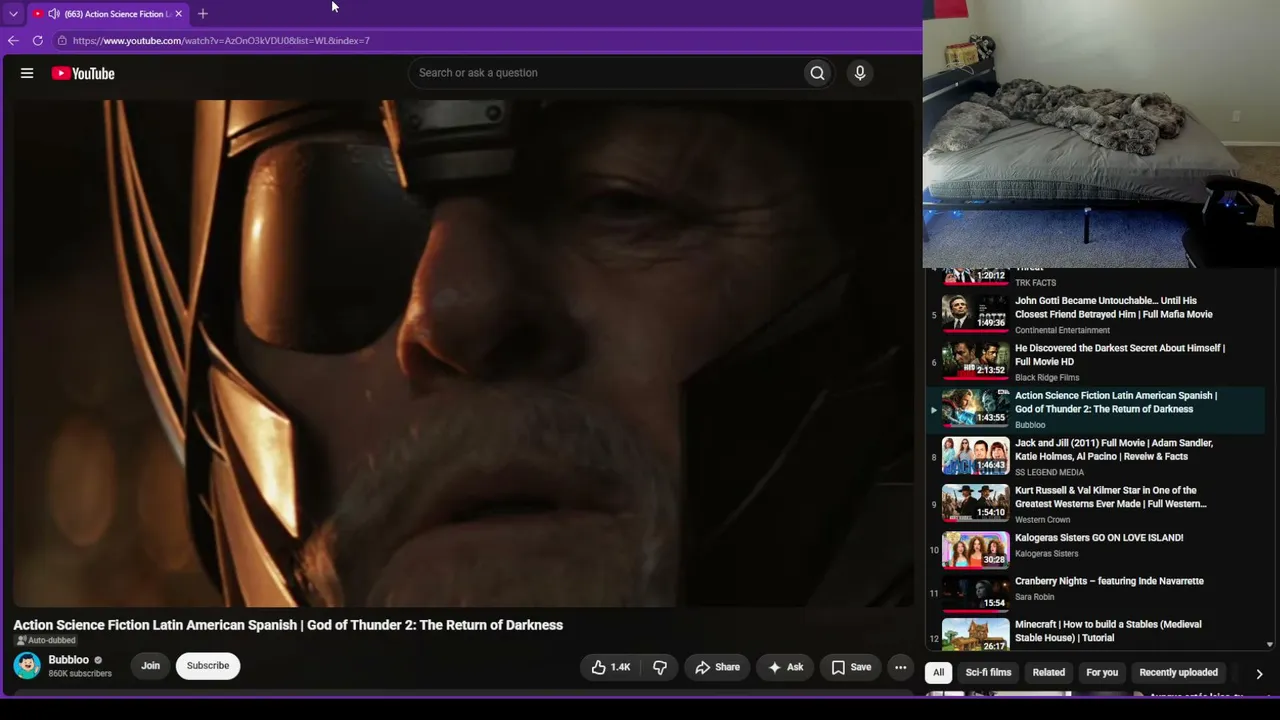
Task: Open the browser tab list chevron
Action: pyautogui.click(x=13, y=14)
